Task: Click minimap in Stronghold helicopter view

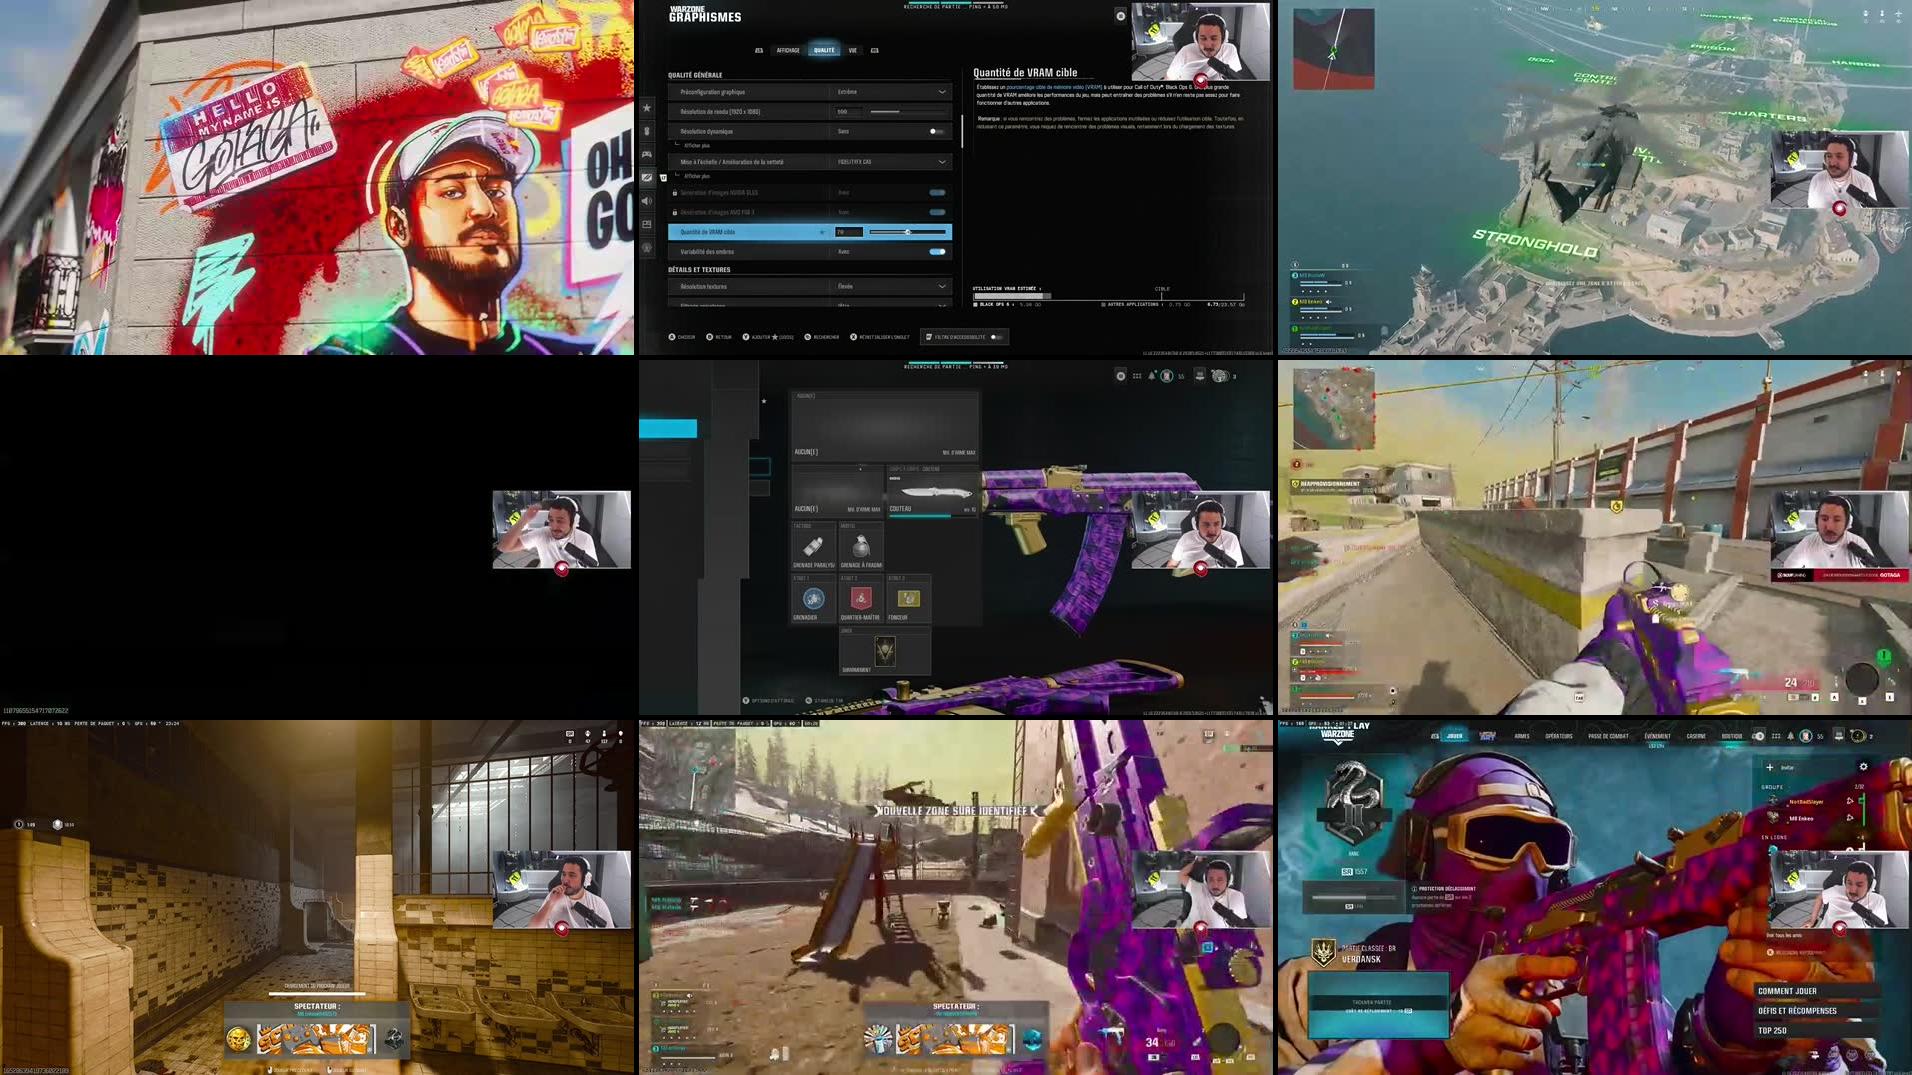Action: click(x=1334, y=49)
